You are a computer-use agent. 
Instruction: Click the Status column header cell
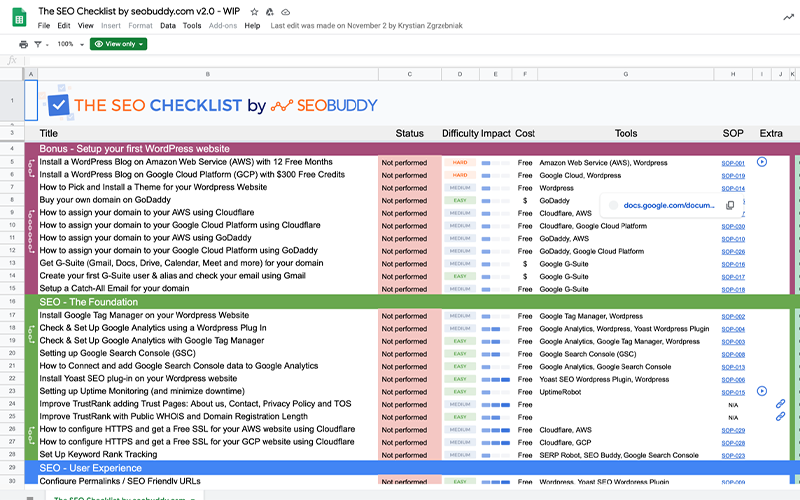coord(410,133)
